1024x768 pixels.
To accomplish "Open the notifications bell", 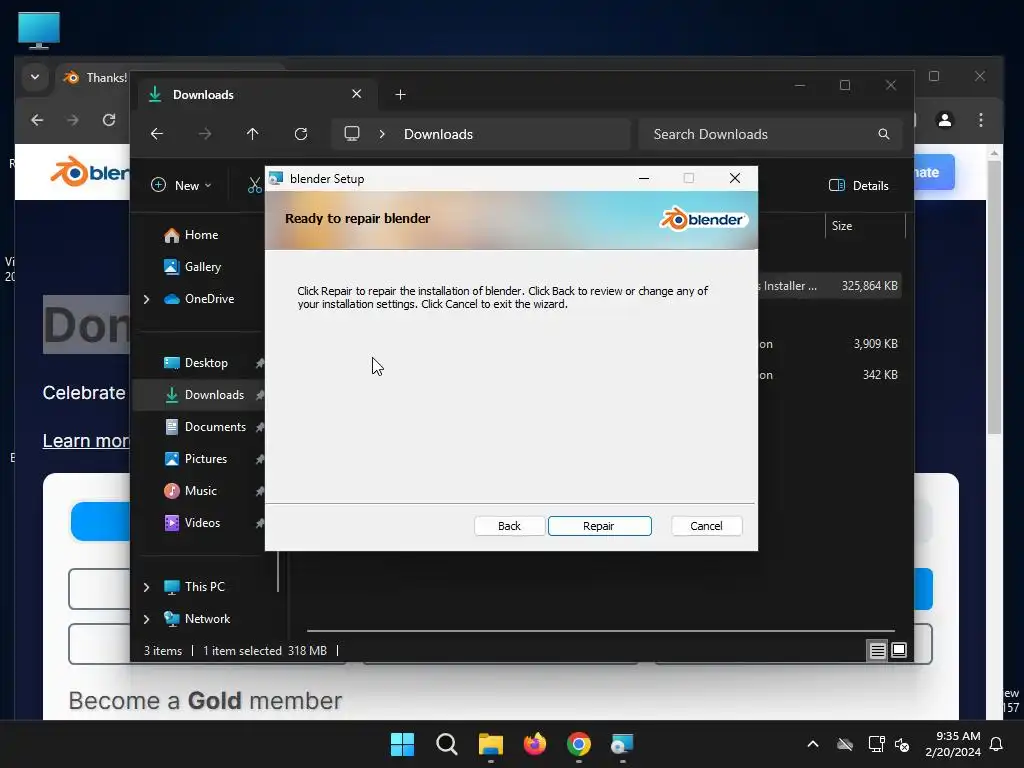I will point(997,744).
